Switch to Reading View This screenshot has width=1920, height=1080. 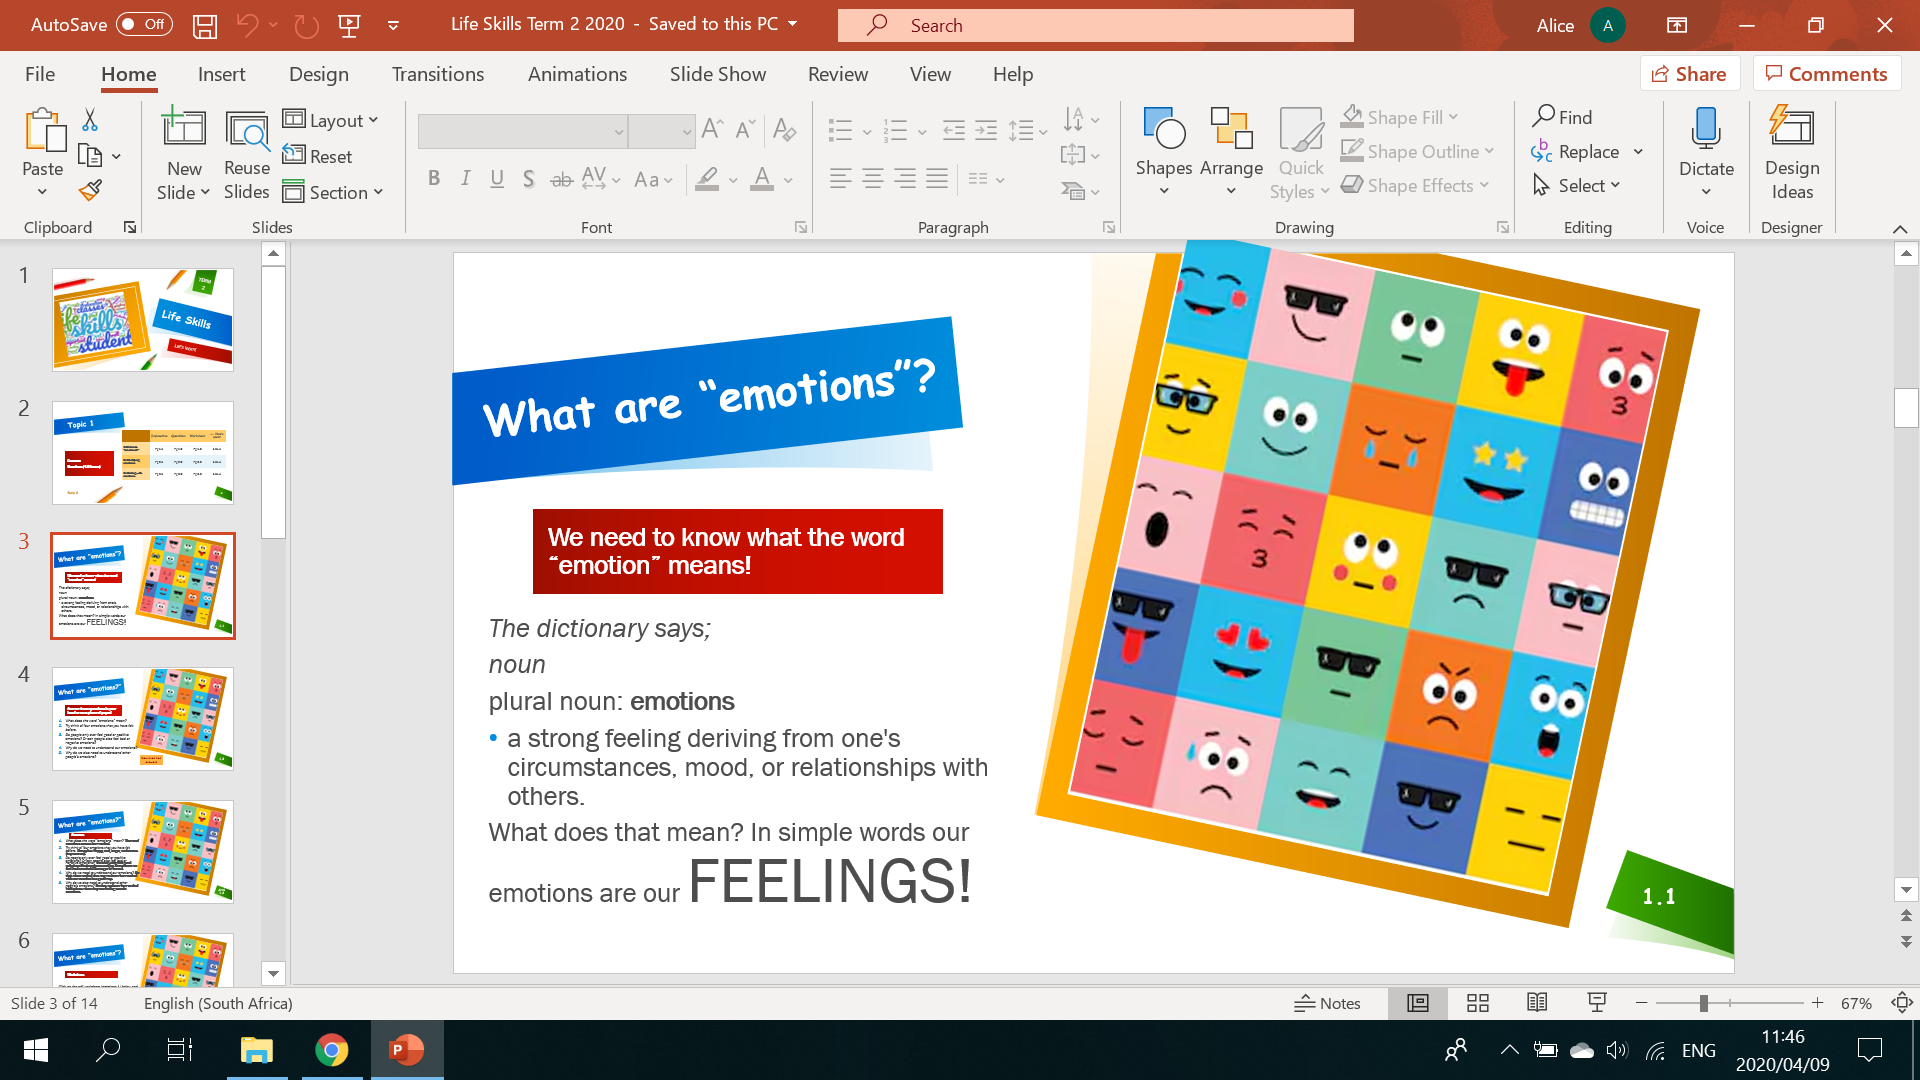[1537, 1003]
